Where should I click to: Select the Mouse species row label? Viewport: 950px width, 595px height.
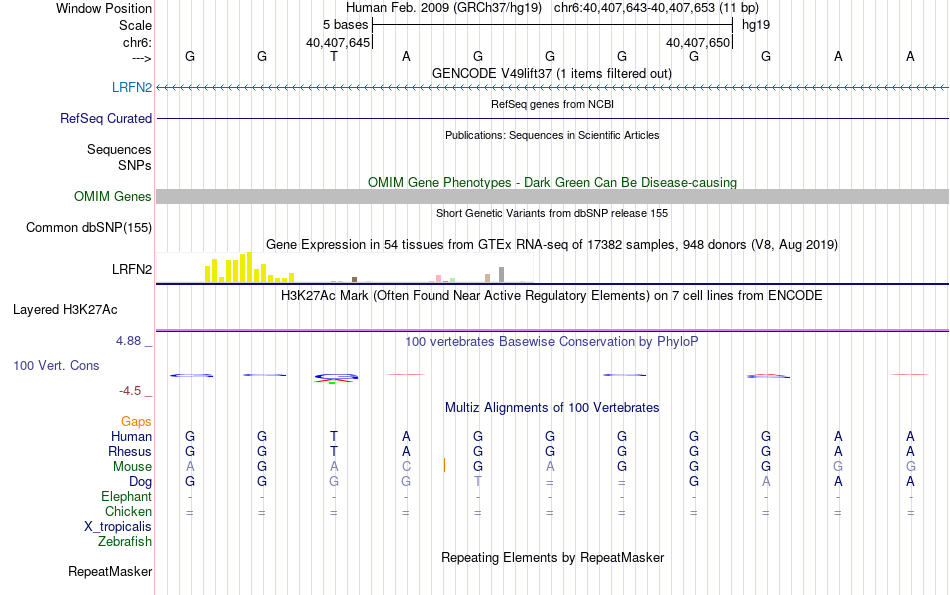[x=132, y=467]
